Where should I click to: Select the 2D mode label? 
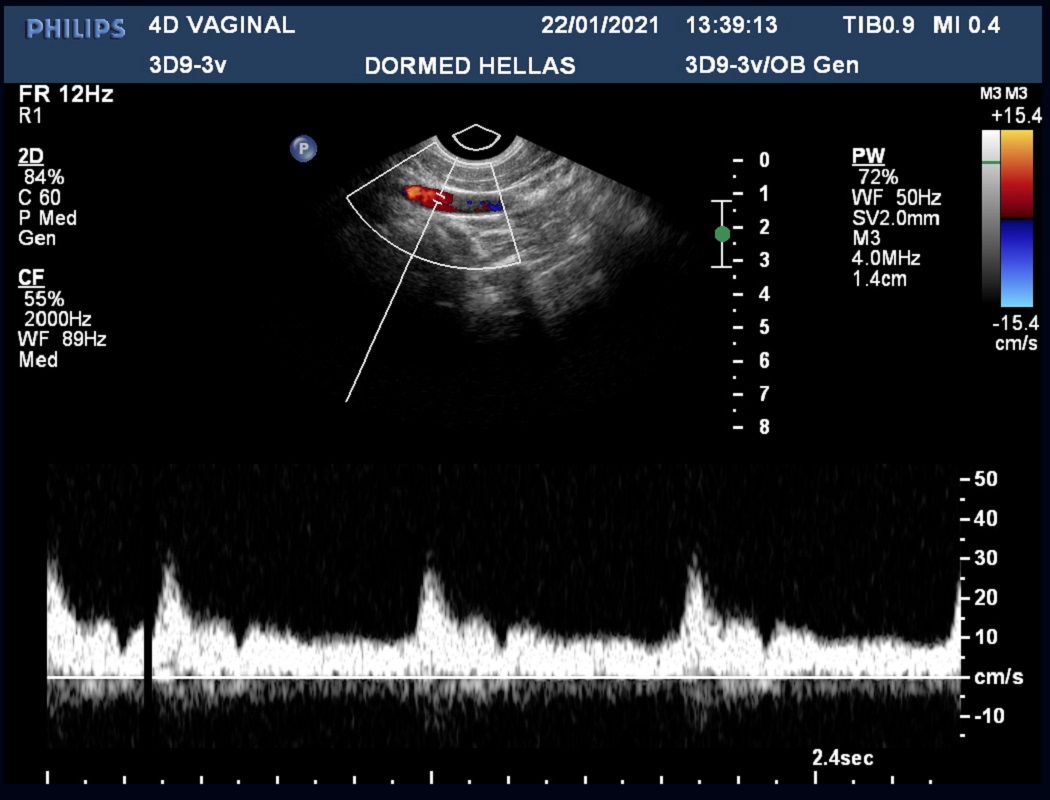click(x=29, y=157)
